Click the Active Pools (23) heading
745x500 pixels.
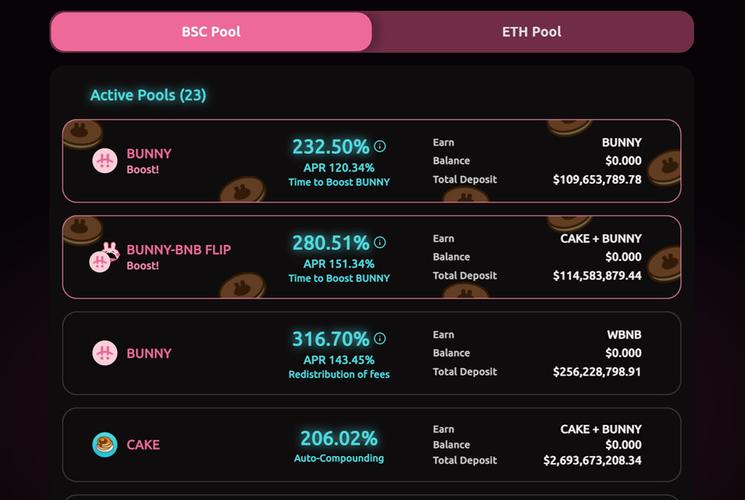pyautogui.click(x=148, y=95)
